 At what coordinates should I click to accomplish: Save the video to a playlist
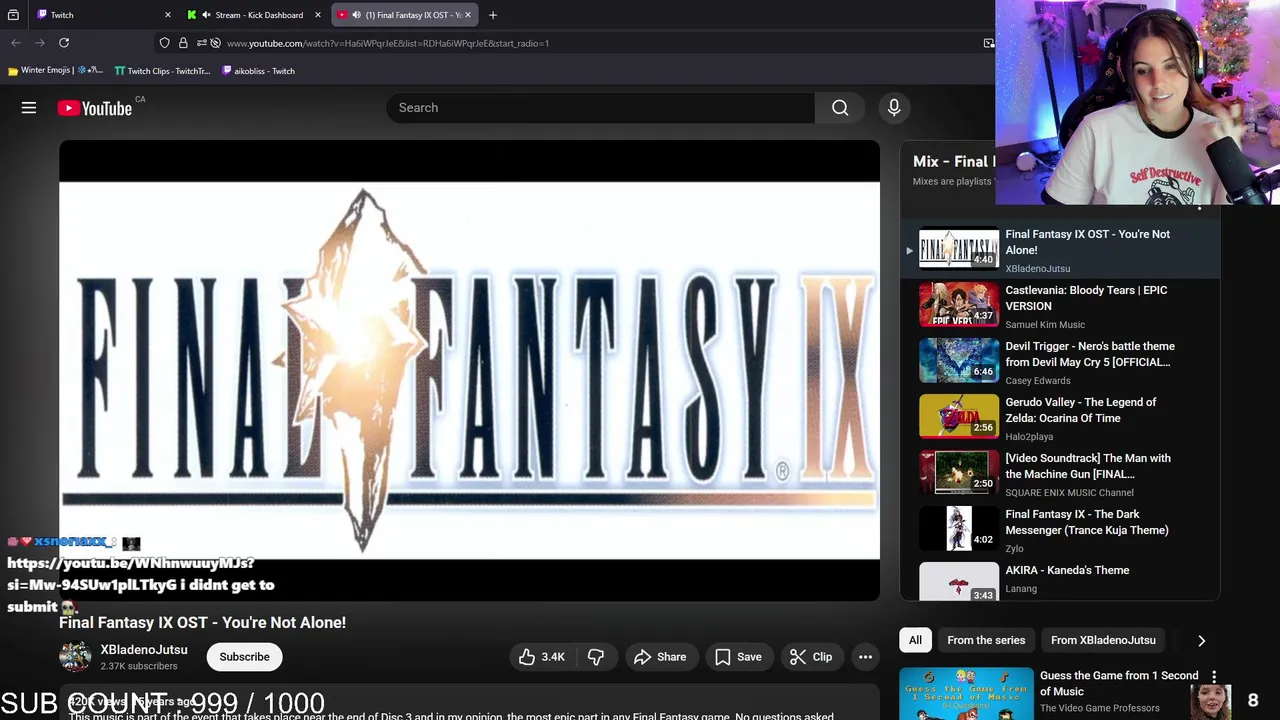click(x=738, y=657)
